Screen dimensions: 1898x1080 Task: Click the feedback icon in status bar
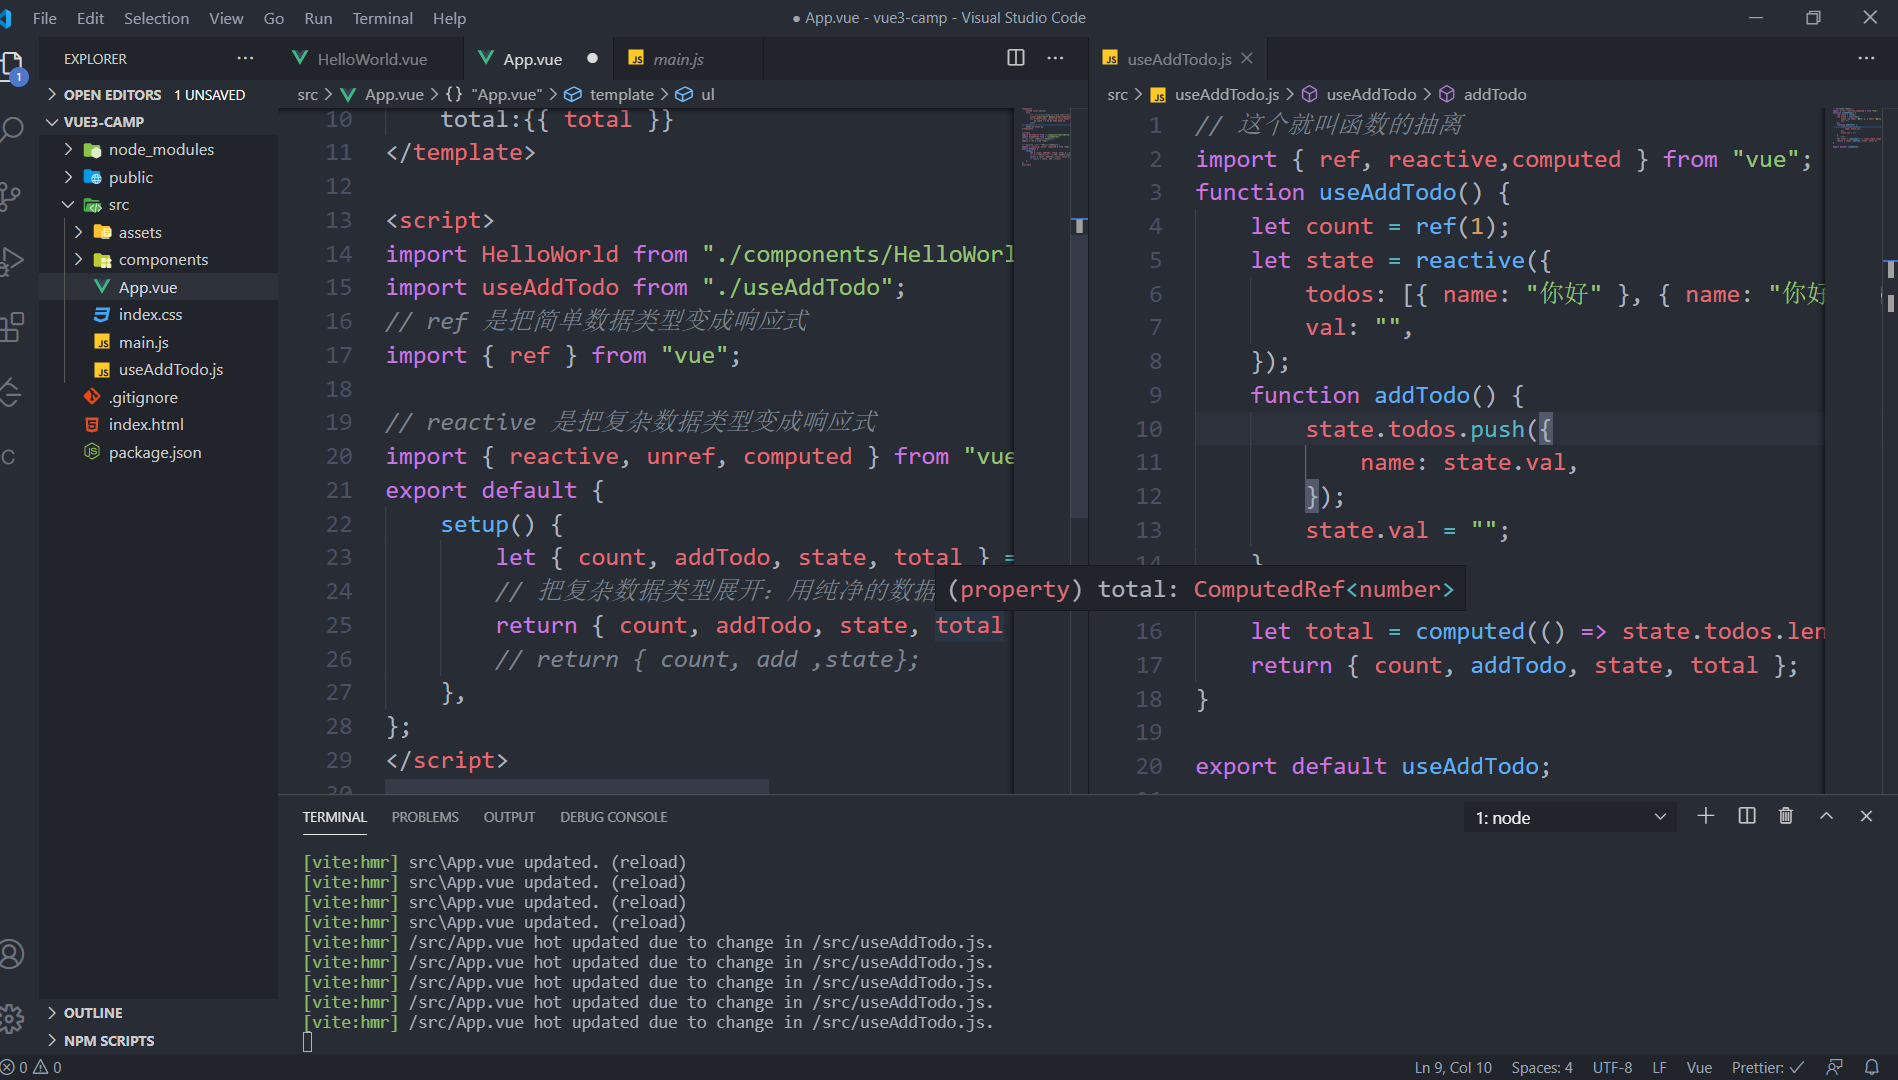click(x=1834, y=1067)
